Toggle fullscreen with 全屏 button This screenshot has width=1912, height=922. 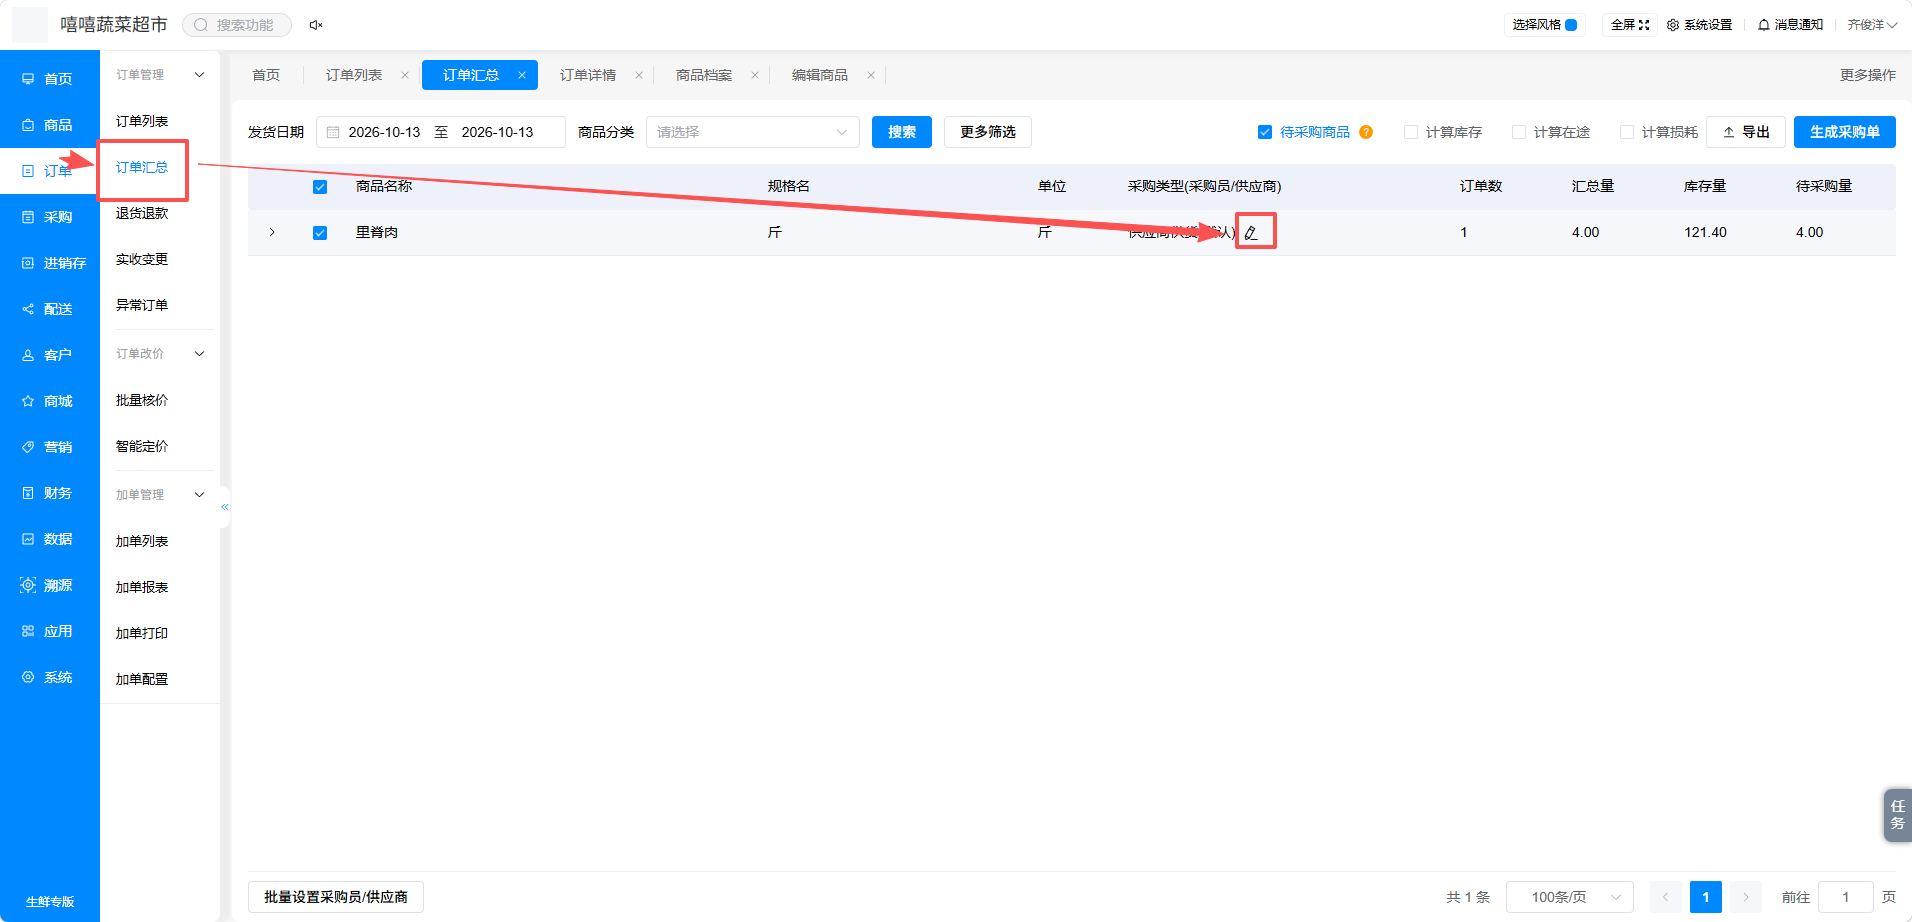(x=1630, y=25)
